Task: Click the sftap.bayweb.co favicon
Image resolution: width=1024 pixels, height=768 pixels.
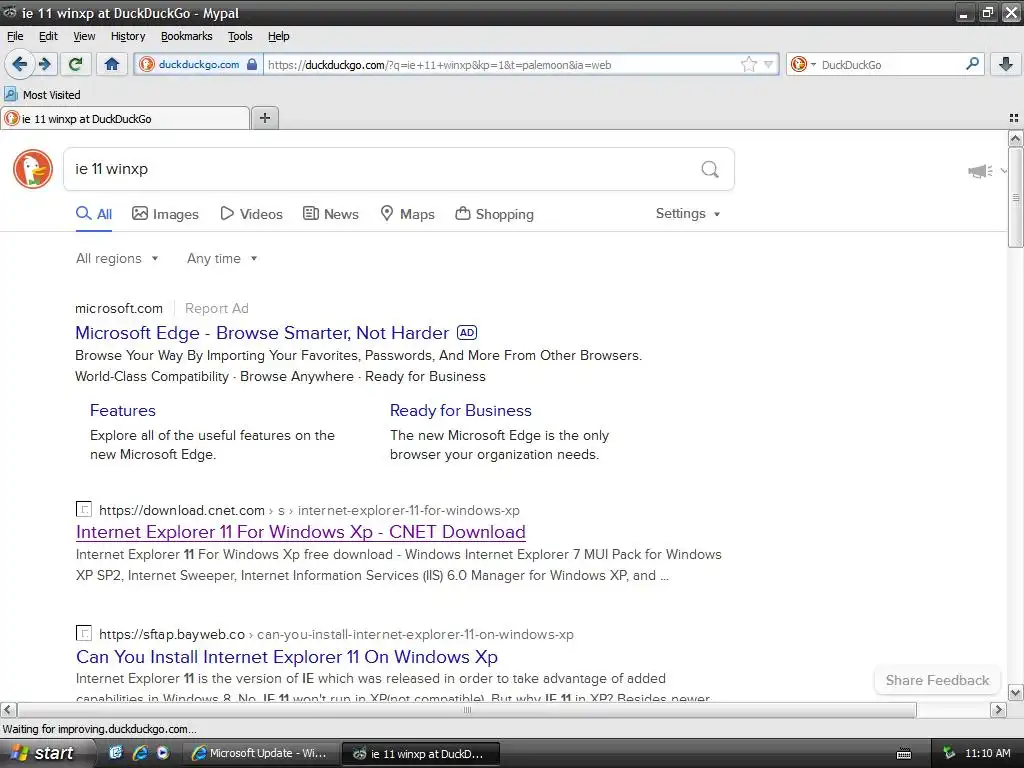Action: (84, 633)
